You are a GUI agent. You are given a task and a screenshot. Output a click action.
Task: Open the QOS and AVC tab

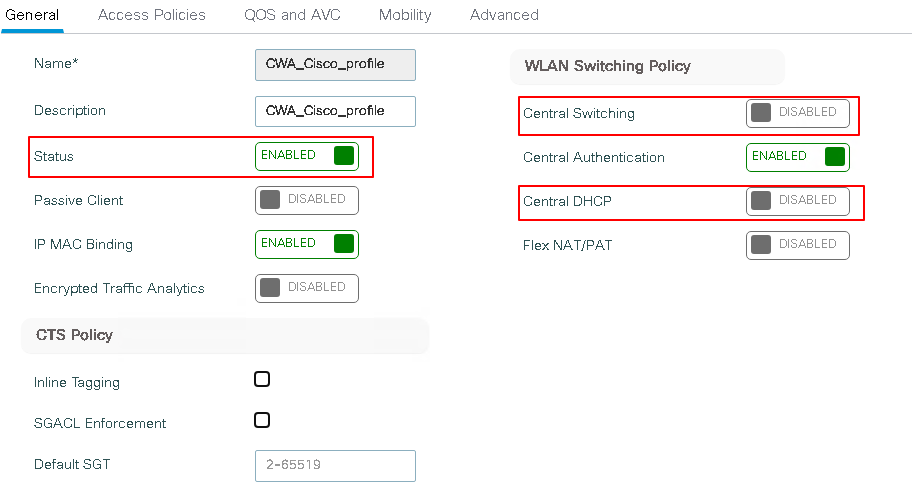(x=292, y=15)
